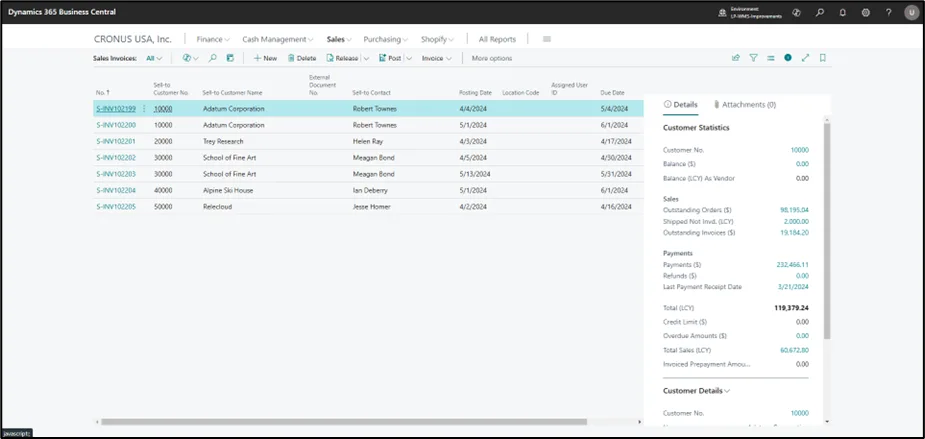Screen dimensions: 925x439
Task: Open the navigation hamburger menu
Action: coord(547,39)
